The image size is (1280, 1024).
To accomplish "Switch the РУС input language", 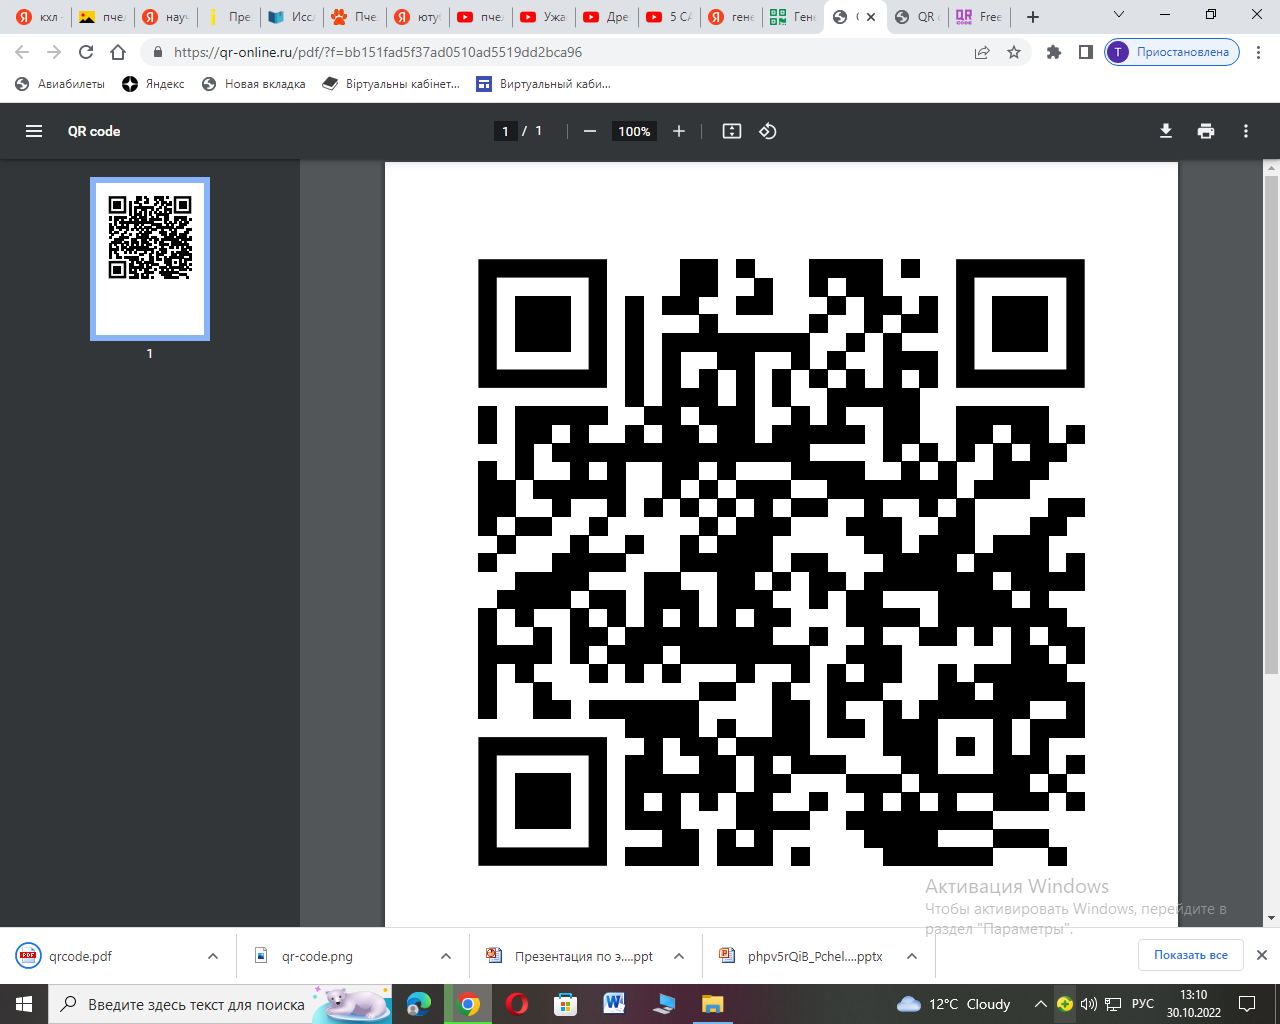I will click(1143, 1004).
